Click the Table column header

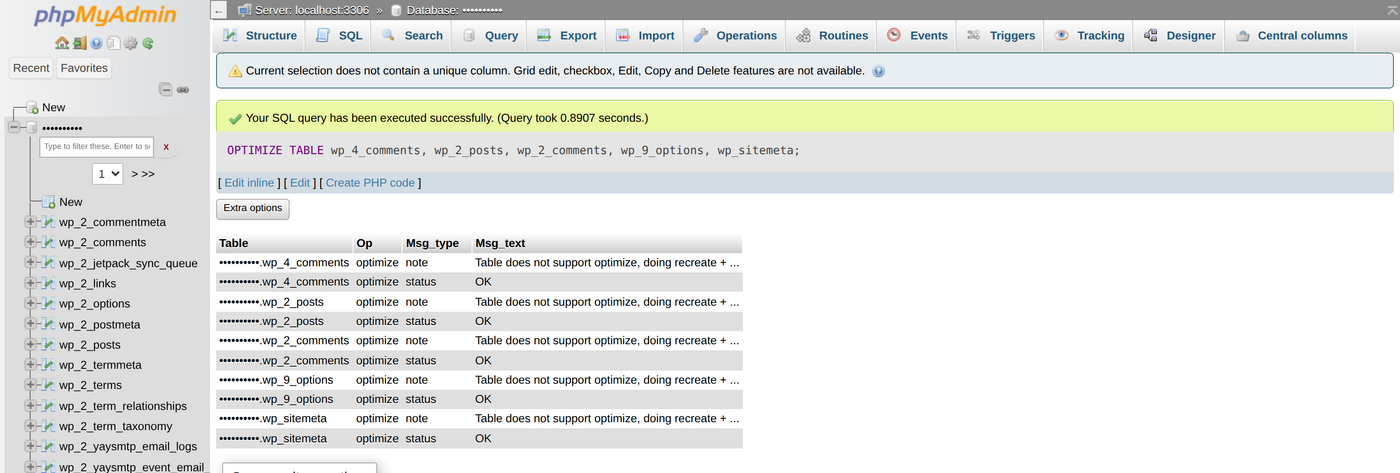pos(234,243)
